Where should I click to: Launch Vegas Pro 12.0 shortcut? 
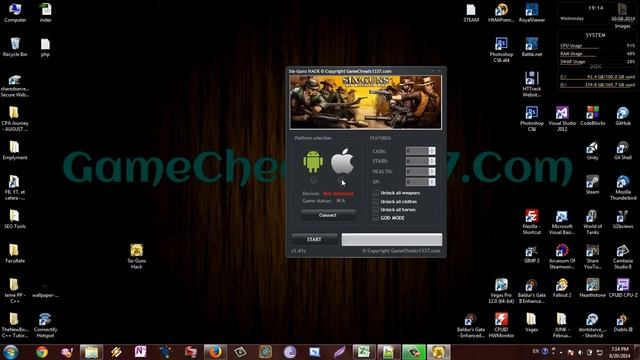[501, 291]
